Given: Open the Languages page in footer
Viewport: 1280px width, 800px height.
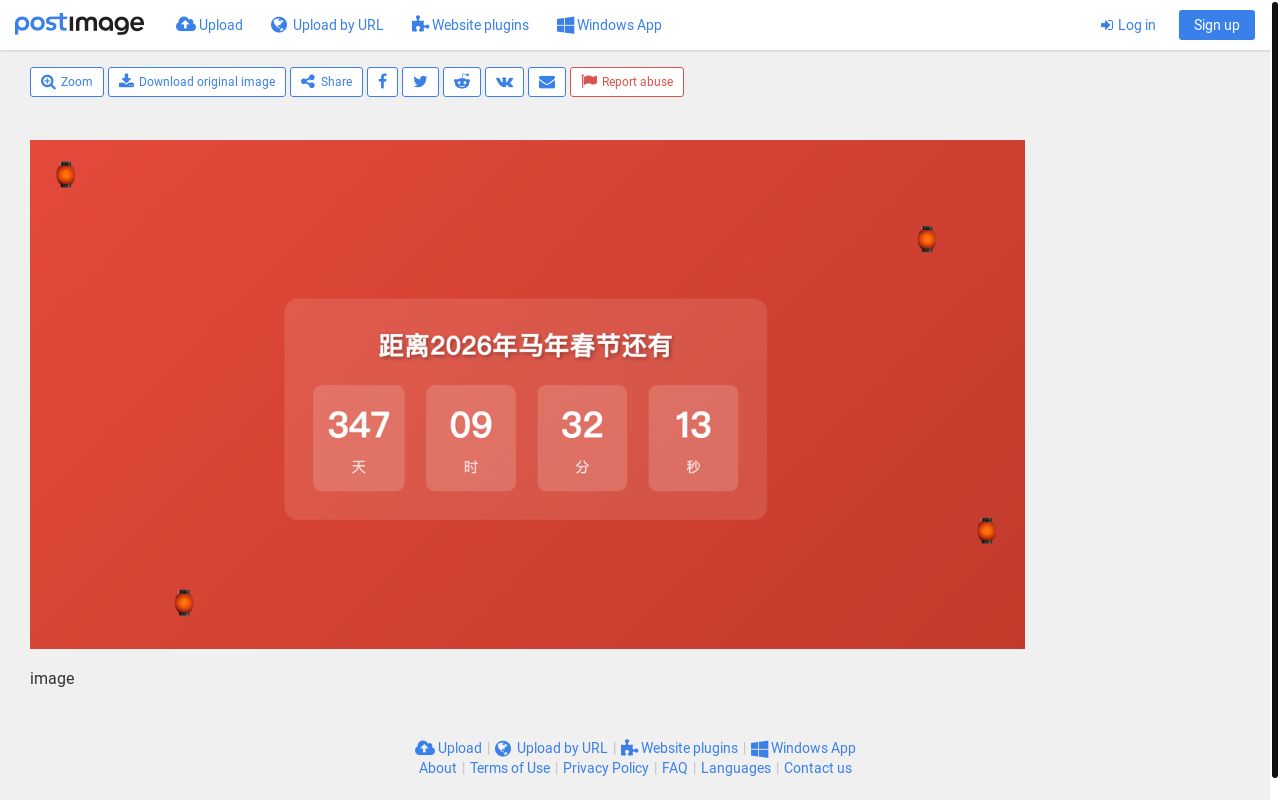Looking at the screenshot, I should [735, 768].
